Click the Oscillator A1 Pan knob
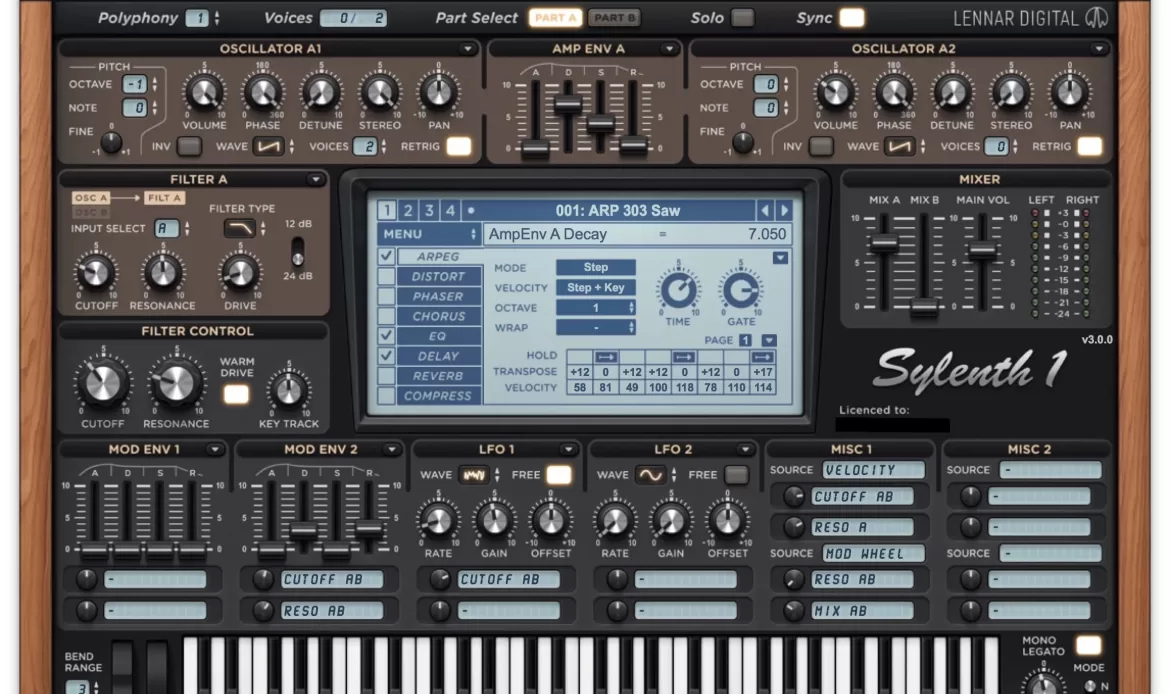 click(x=438, y=93)
